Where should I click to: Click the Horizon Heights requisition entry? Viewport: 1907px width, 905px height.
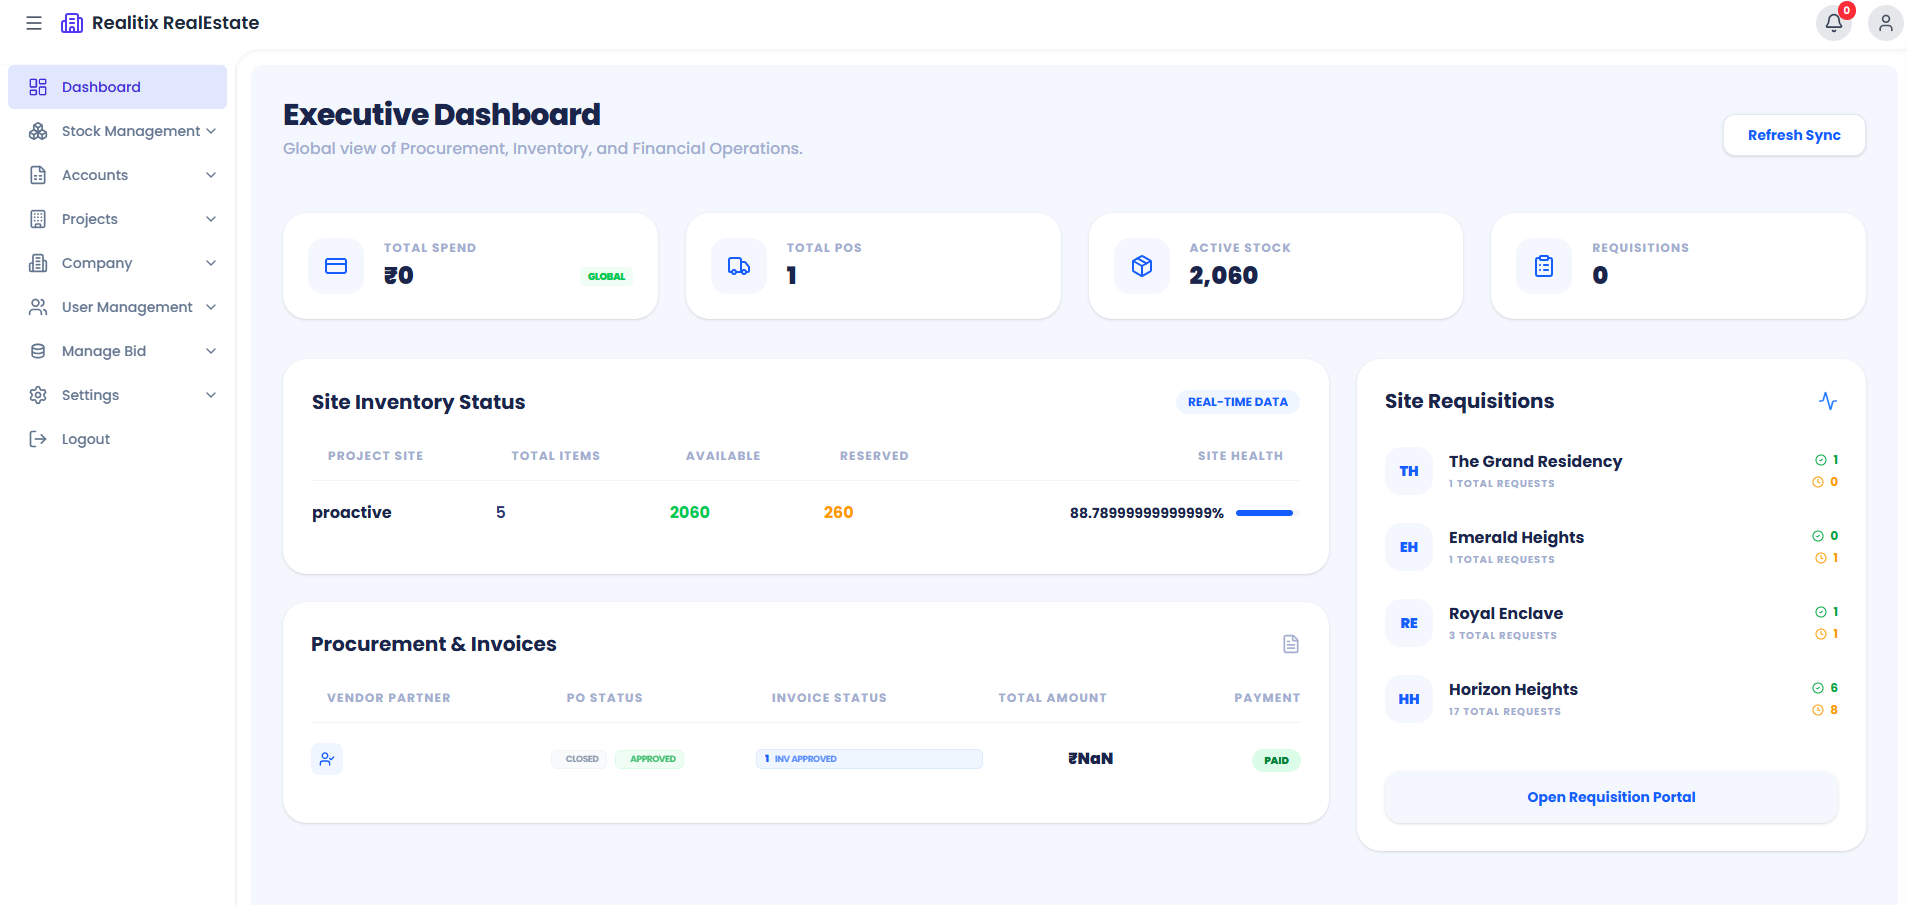1611,699
